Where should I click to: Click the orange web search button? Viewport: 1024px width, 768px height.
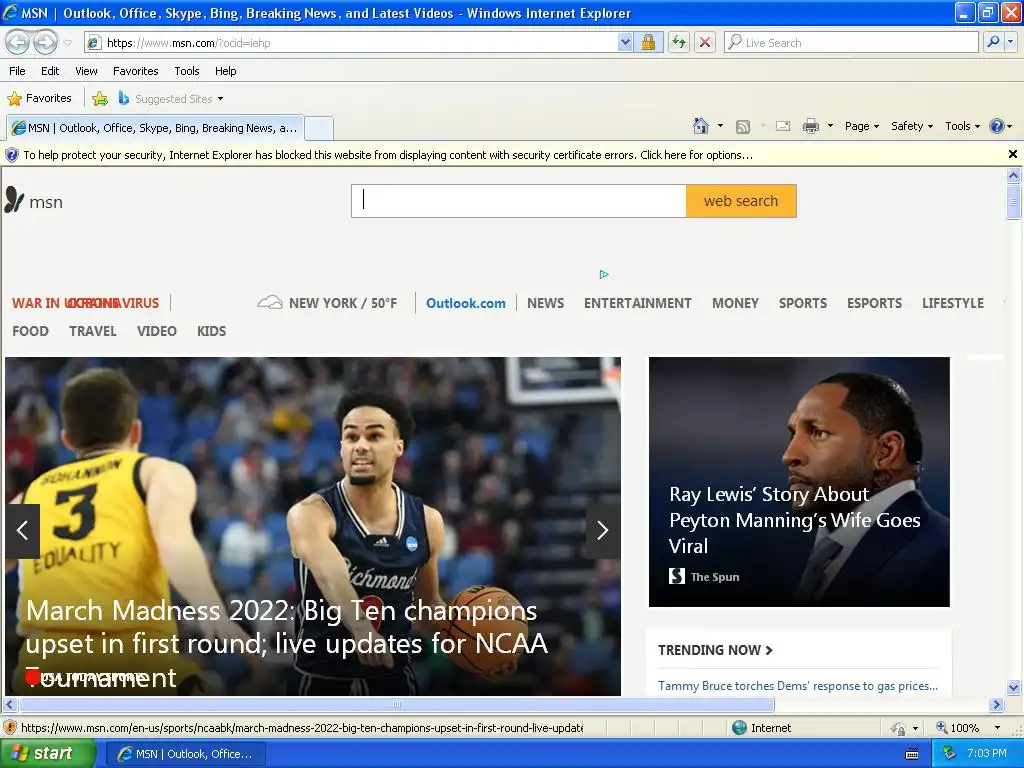741,200
